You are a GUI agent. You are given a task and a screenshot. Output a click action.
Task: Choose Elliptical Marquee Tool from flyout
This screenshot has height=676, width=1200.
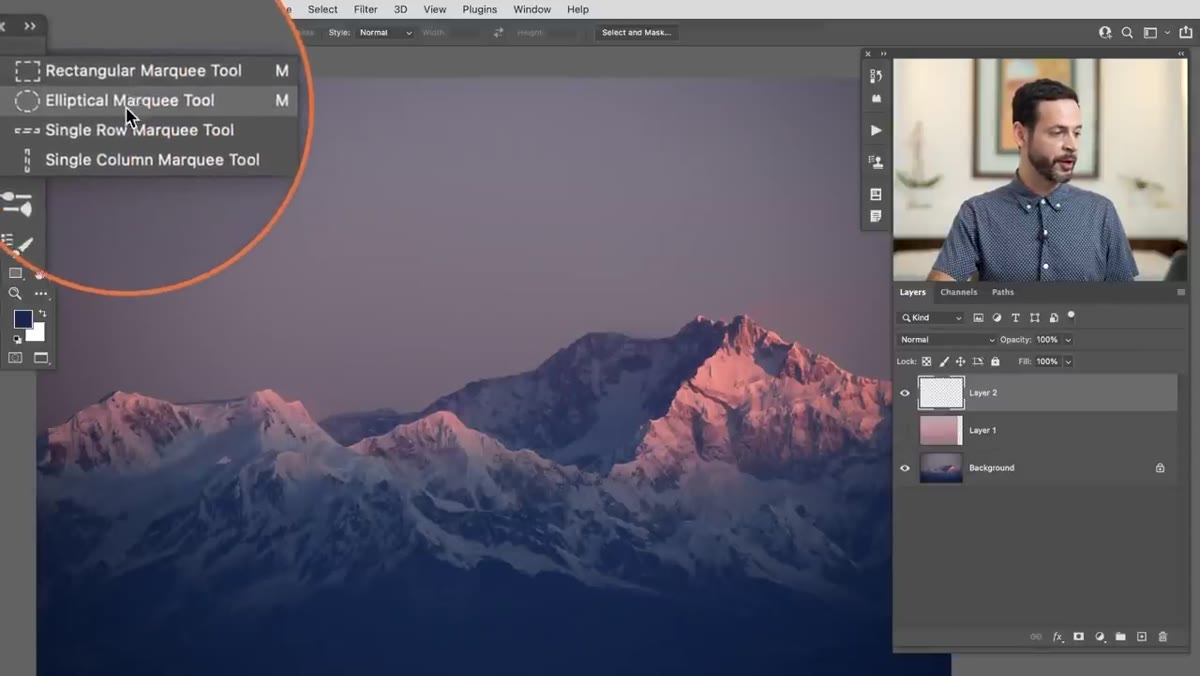click(150, 100)
